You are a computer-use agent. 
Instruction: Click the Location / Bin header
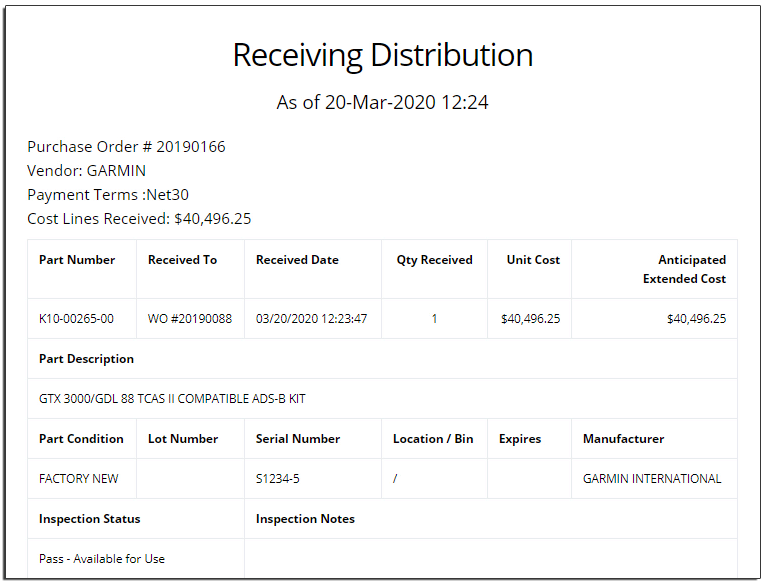pos(433,439)
